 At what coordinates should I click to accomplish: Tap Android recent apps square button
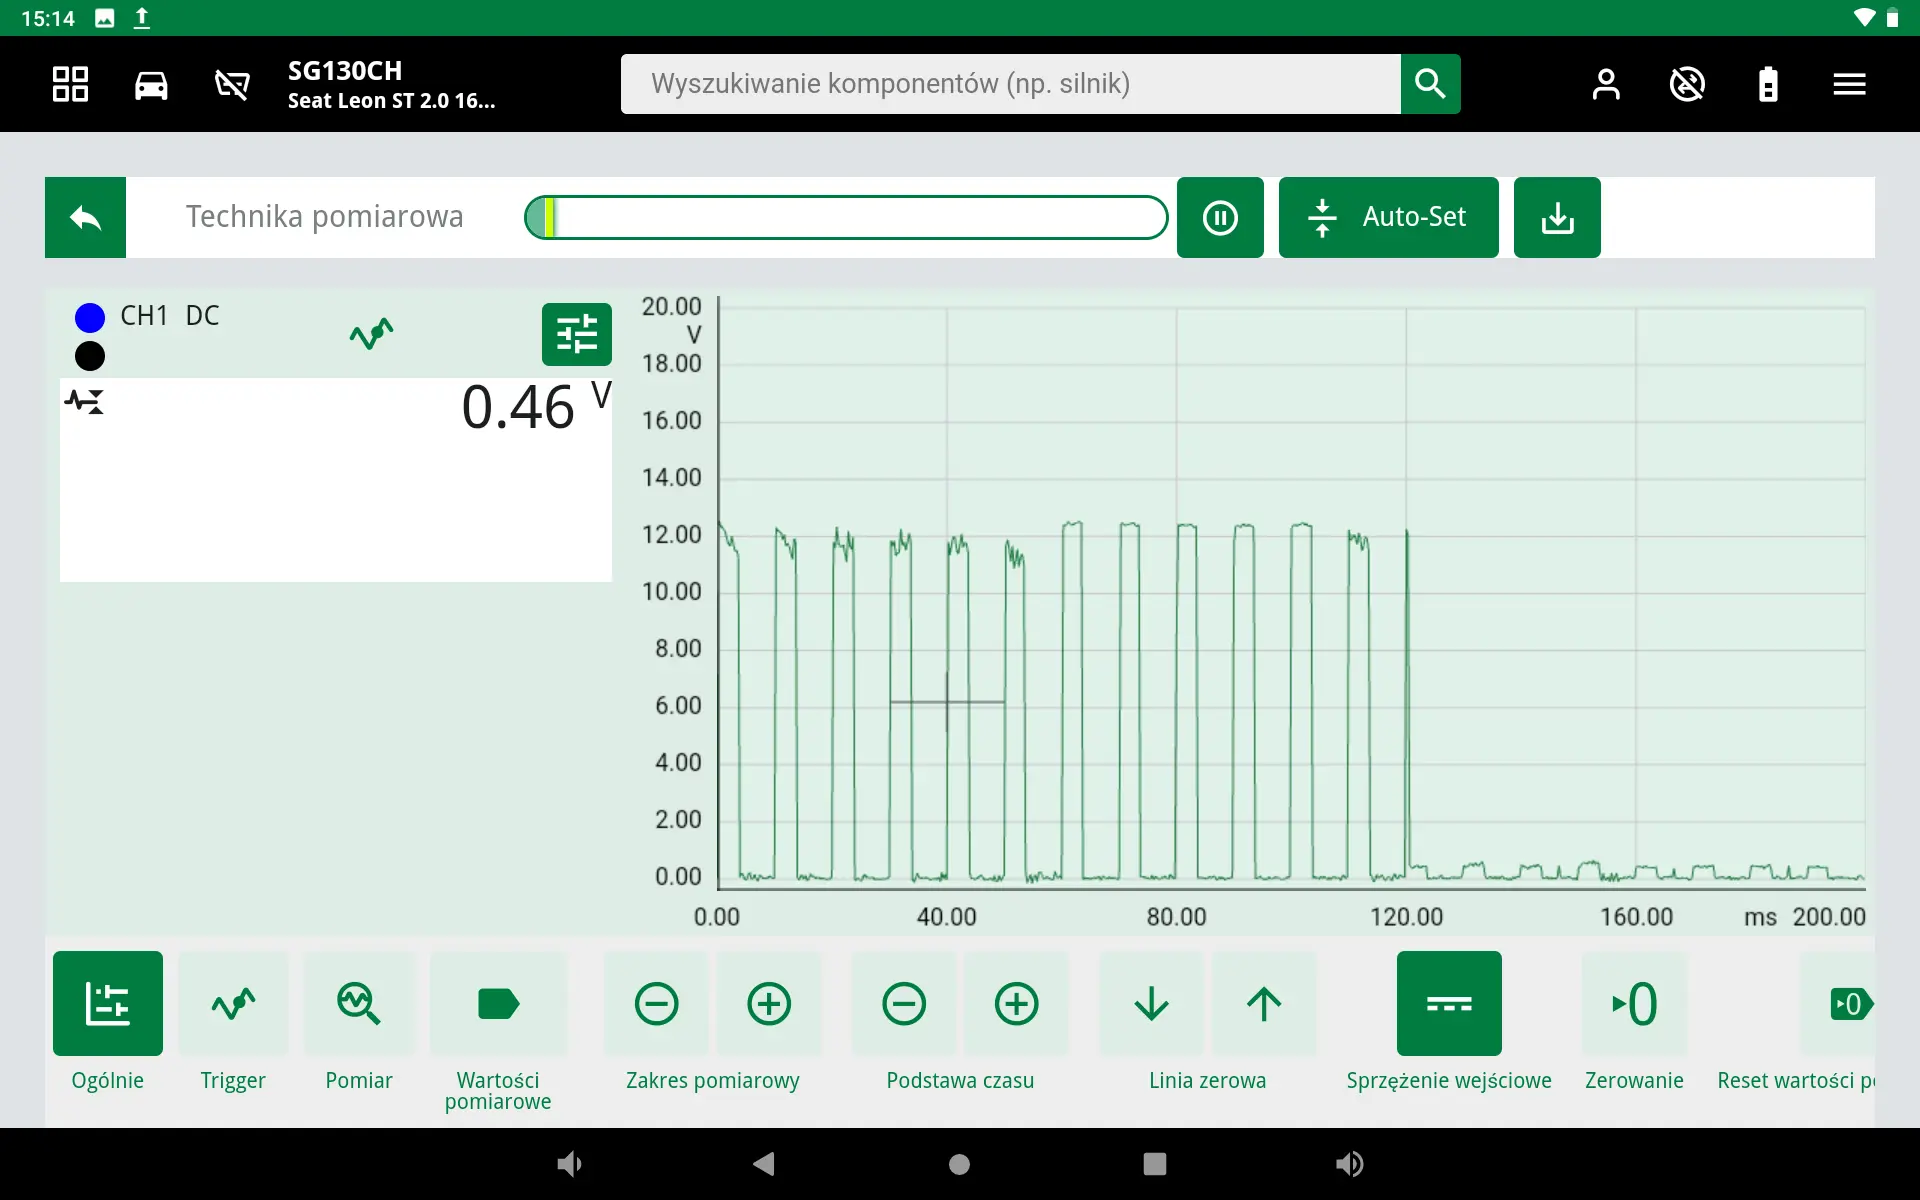tap(1155, 1164)
